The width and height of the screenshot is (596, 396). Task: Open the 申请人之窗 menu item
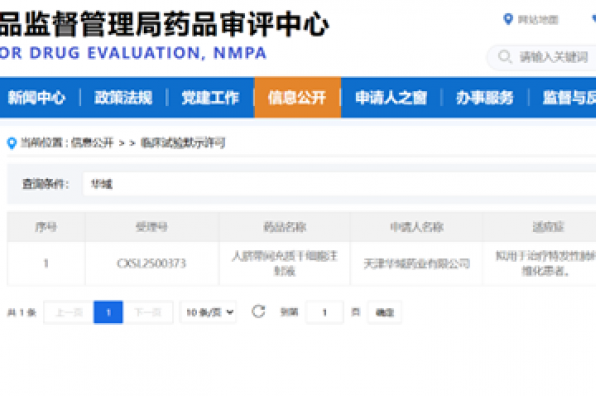[391, 98]
